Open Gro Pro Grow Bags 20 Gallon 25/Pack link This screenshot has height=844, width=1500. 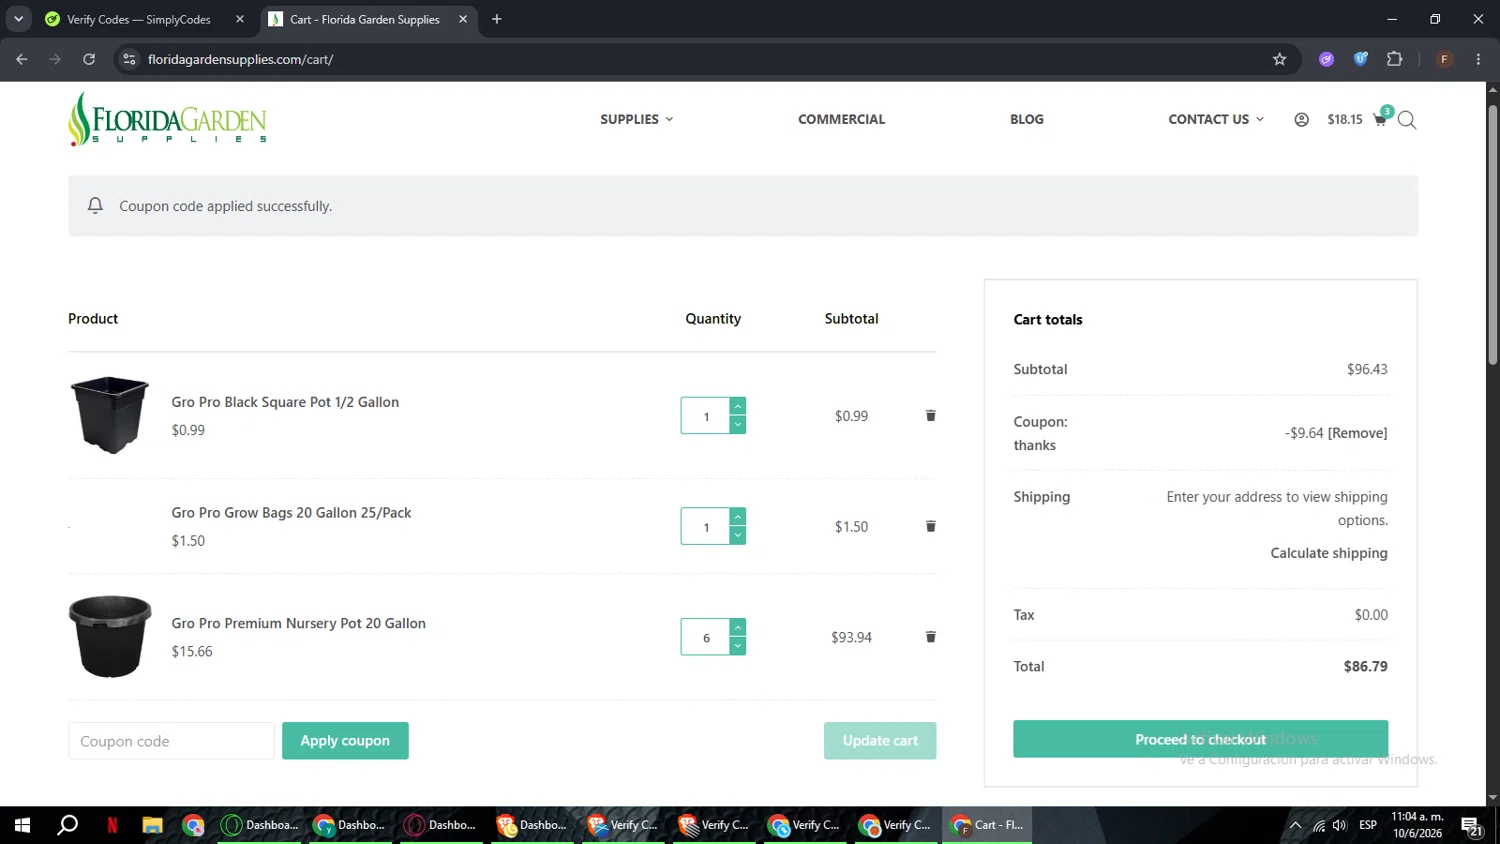click(x=291, y=513)
